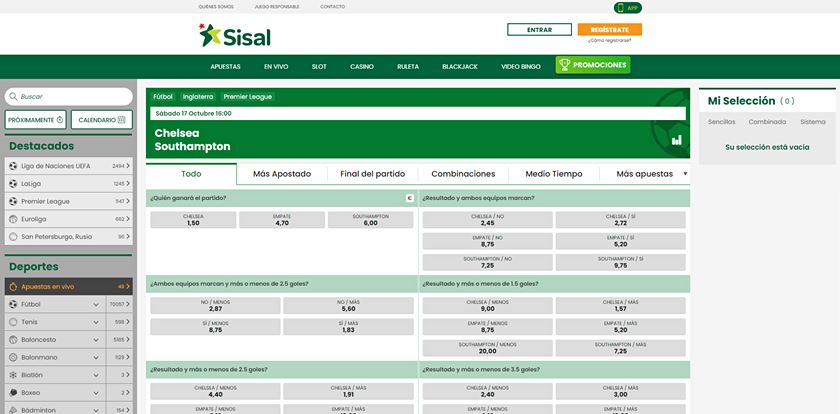
Task: Expand the Boxeo sport list
Action: coord(96,393)
